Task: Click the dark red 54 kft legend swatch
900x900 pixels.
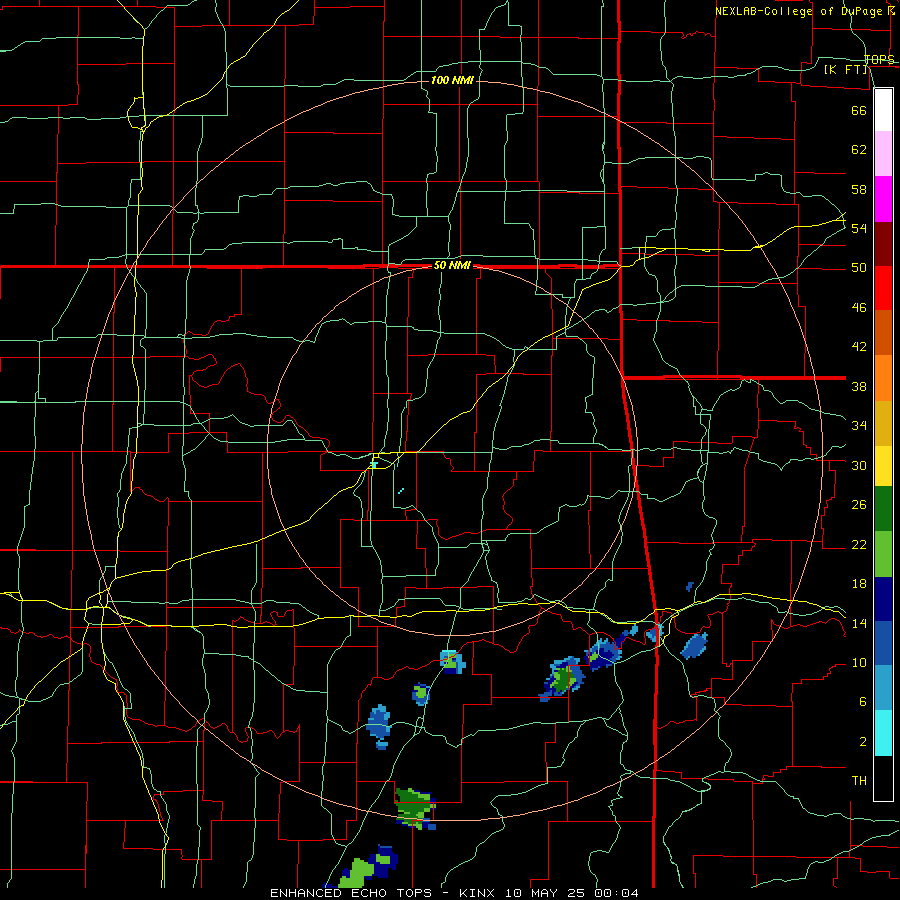Action: [x=883, y=244]
